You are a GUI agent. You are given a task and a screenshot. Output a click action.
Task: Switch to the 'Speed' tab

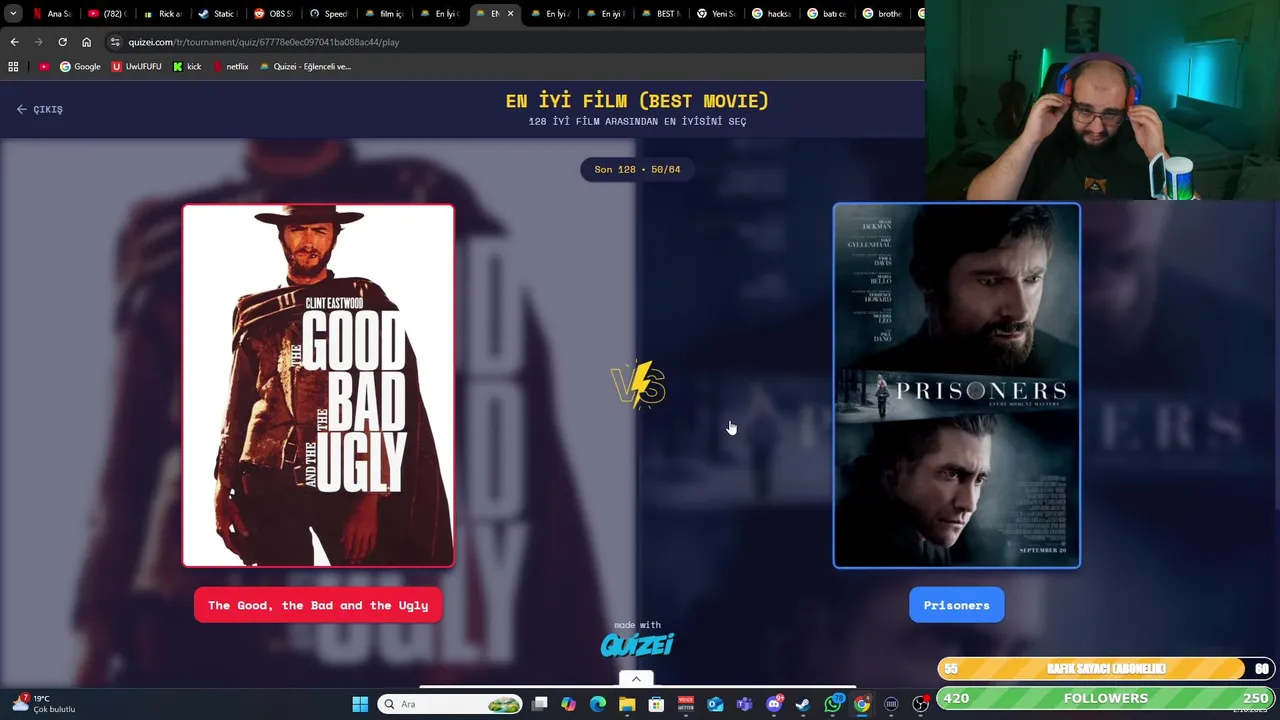tap(328, 14)
